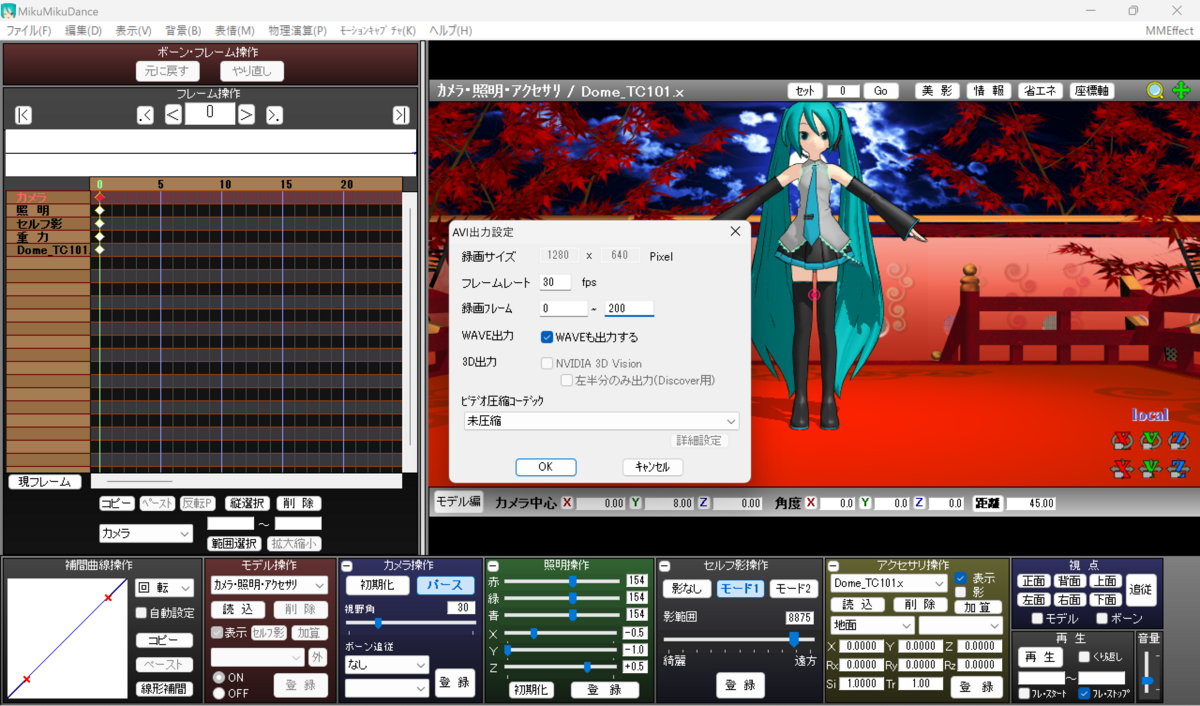Enable the モデル checkbox in 視点 panel
This screenshot has width=1200, height=706.
(x=1038, y=619)
